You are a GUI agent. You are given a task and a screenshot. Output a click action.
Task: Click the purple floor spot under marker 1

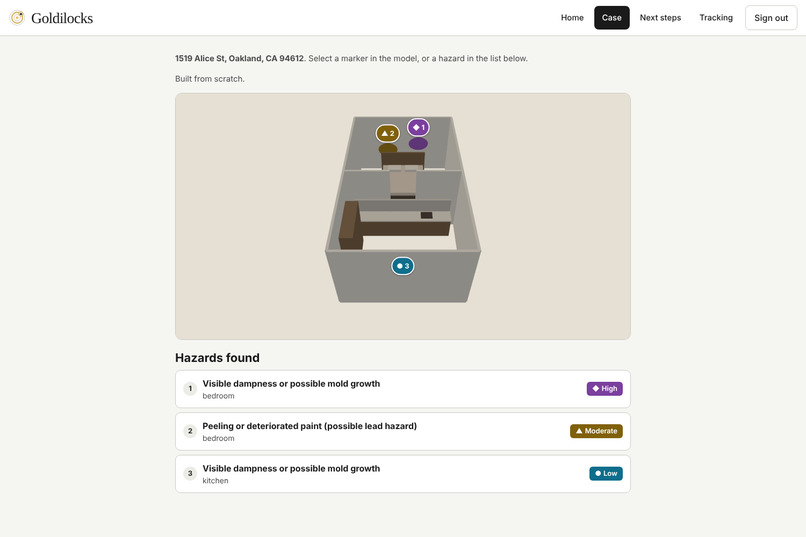[x=418, y=143]
